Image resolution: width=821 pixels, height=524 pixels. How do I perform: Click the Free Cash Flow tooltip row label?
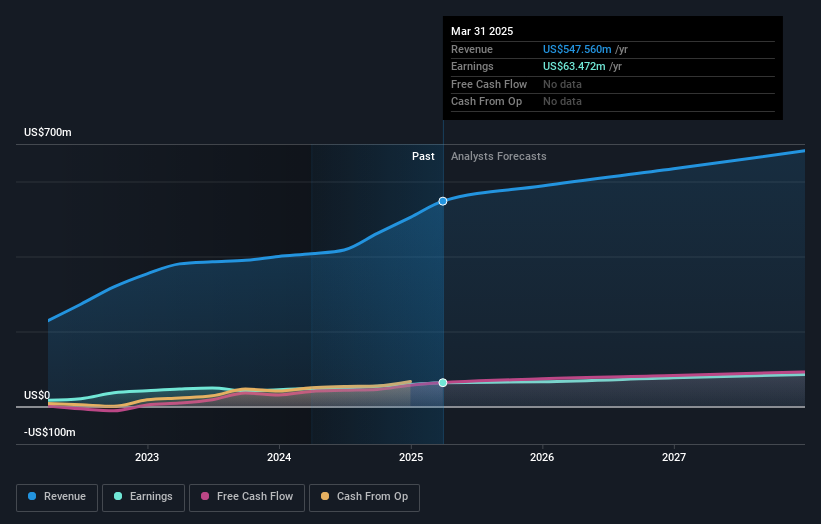489,84
